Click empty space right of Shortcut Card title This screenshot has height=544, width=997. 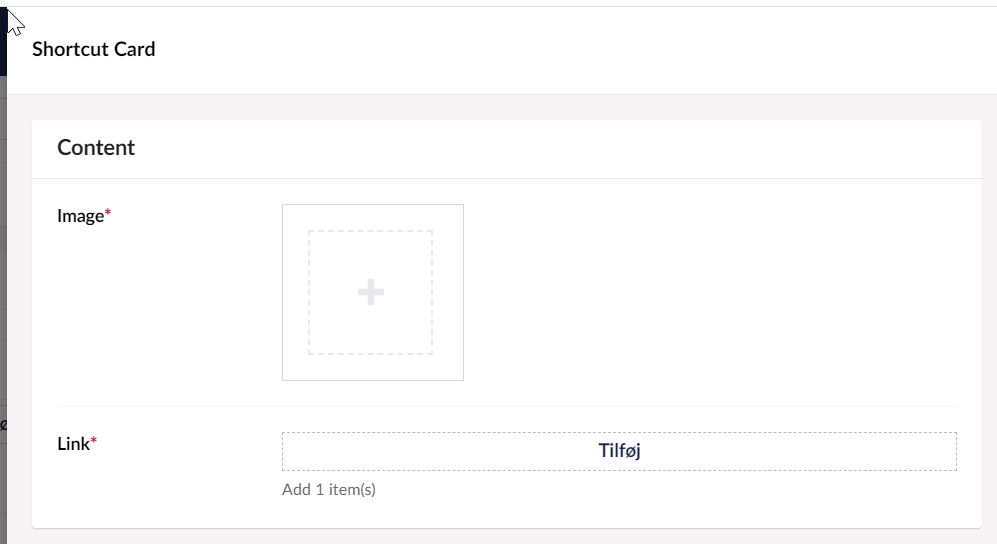[550, 50]
